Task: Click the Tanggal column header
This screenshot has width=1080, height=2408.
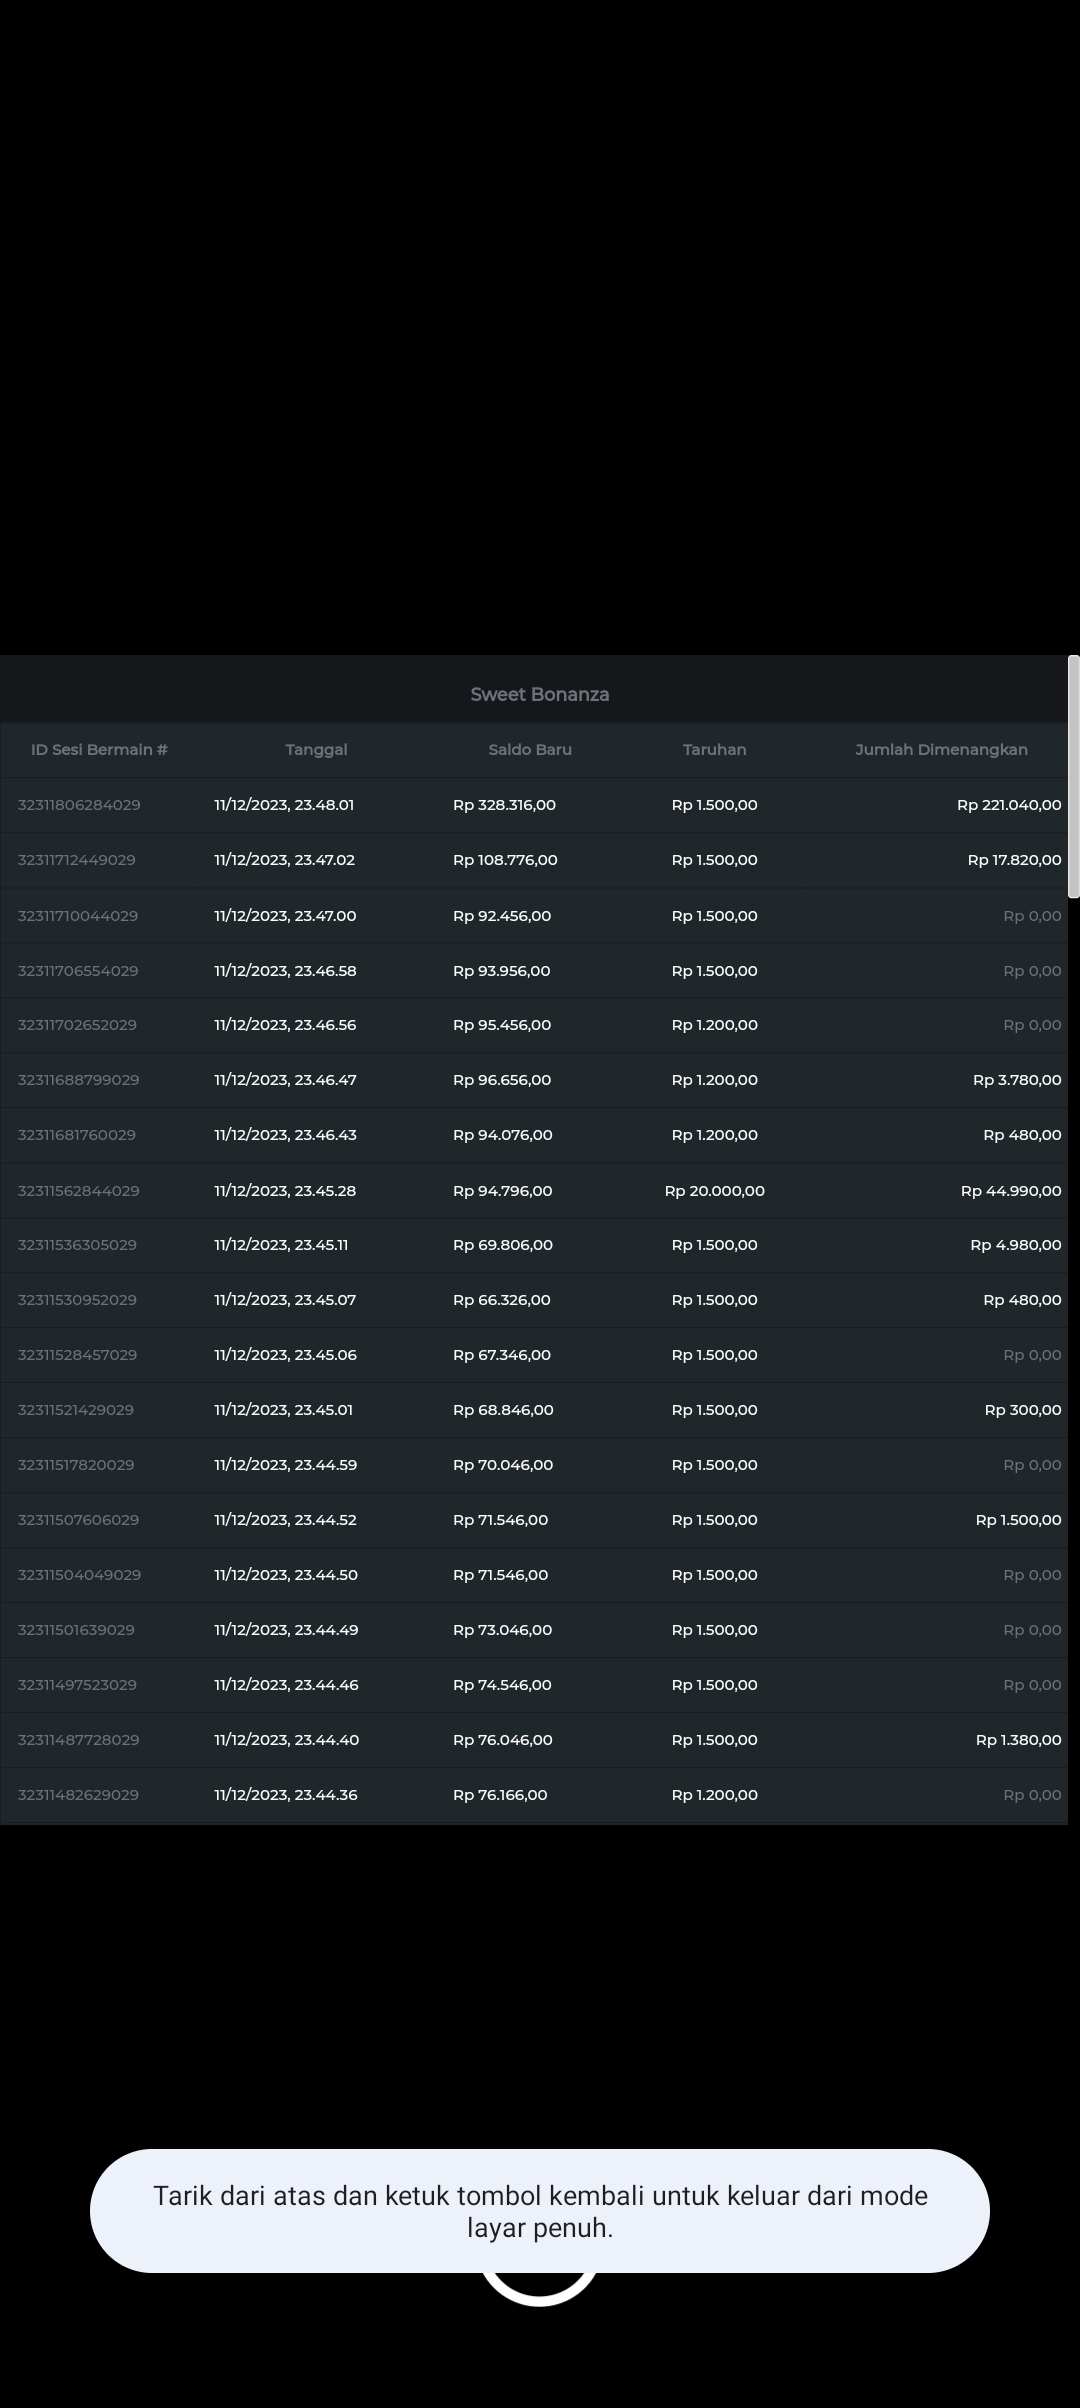Action: coord(316,749)
